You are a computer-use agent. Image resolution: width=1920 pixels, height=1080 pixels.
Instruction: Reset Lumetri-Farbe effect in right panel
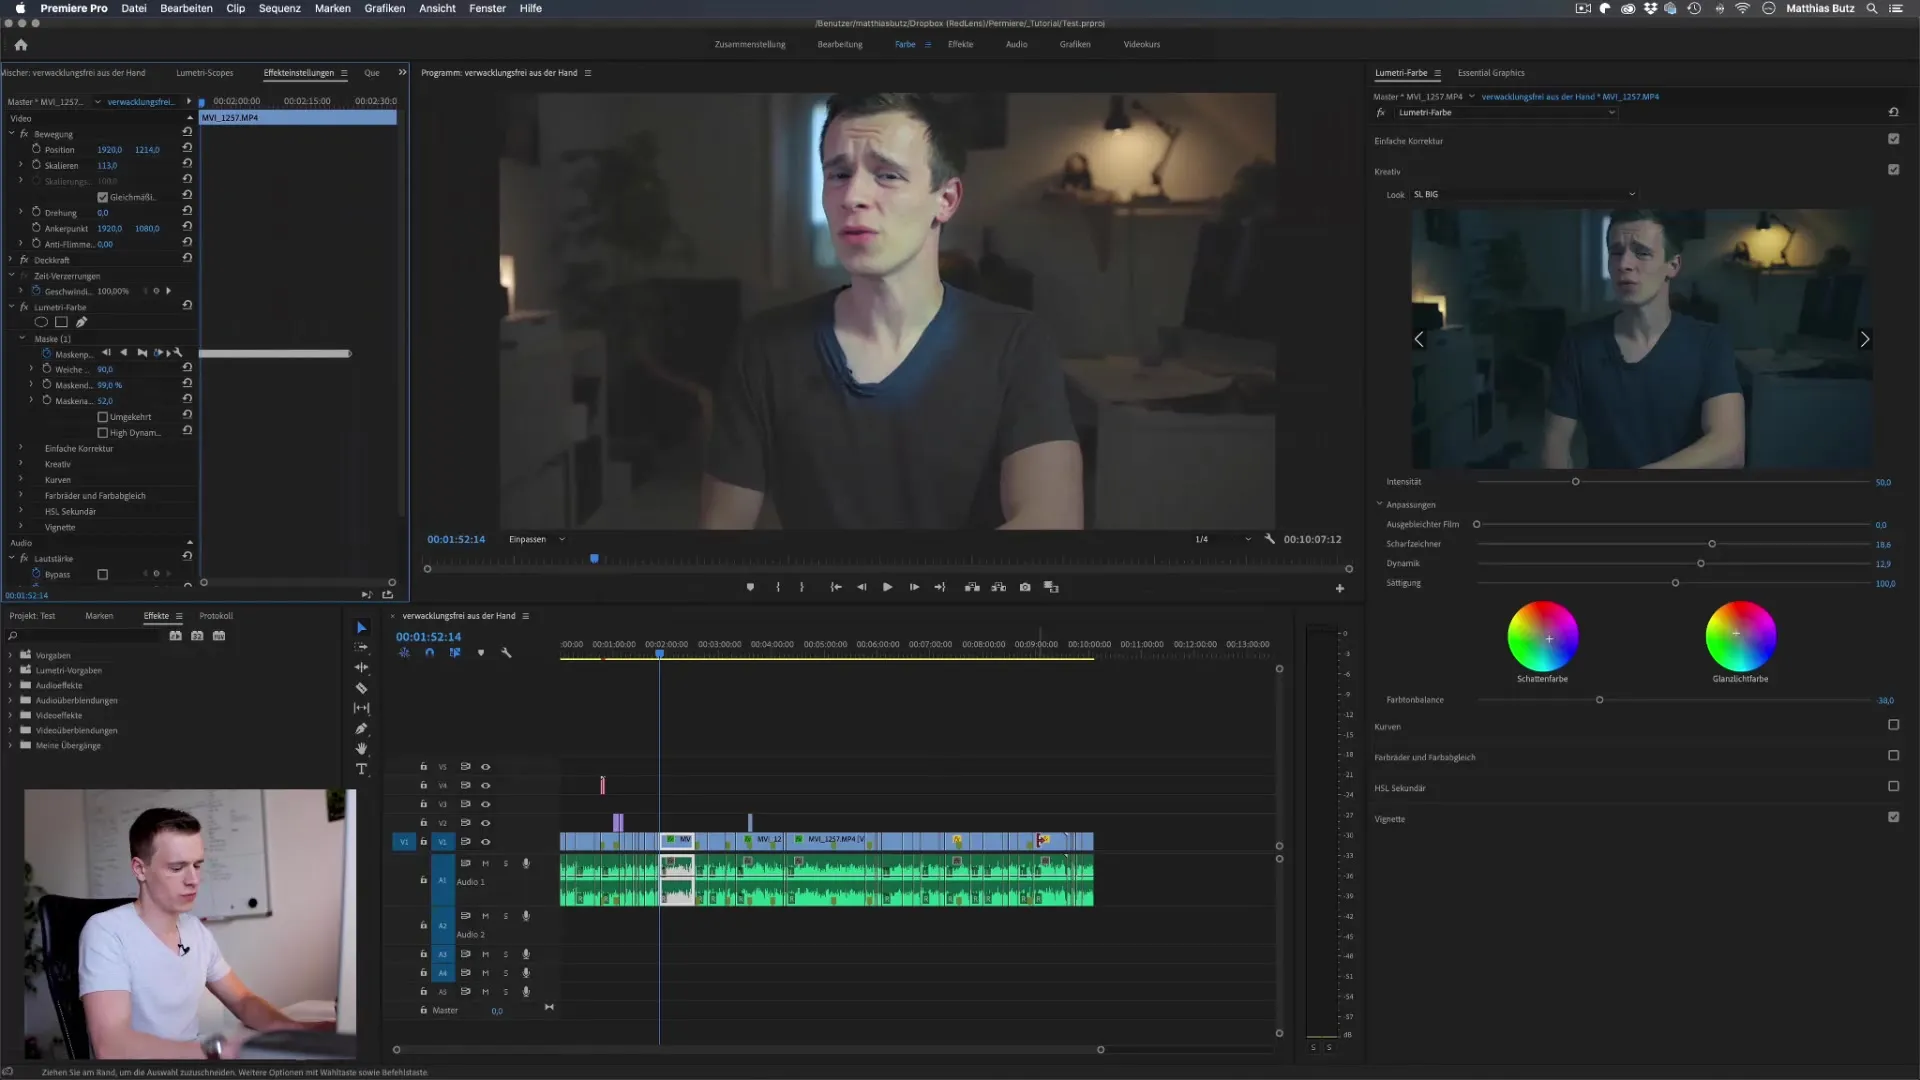coord(1893,112)
